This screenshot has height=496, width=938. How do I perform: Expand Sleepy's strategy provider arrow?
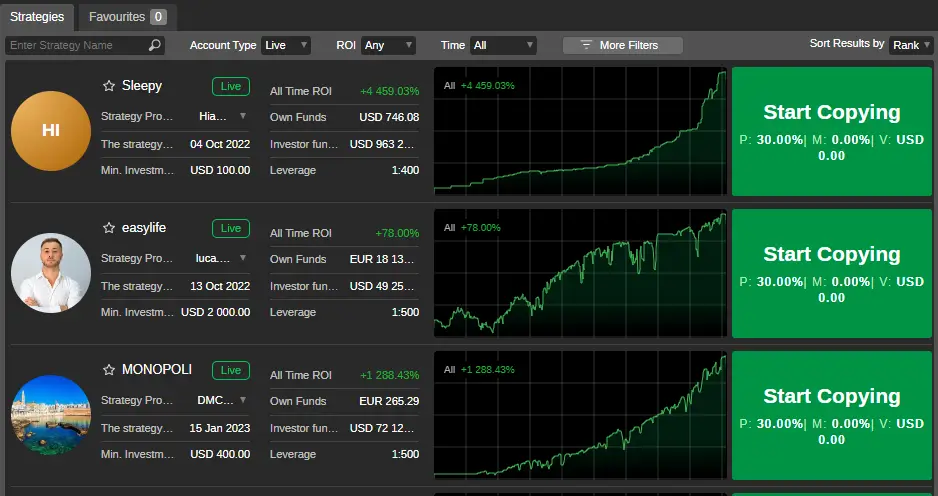pos(243,115)
